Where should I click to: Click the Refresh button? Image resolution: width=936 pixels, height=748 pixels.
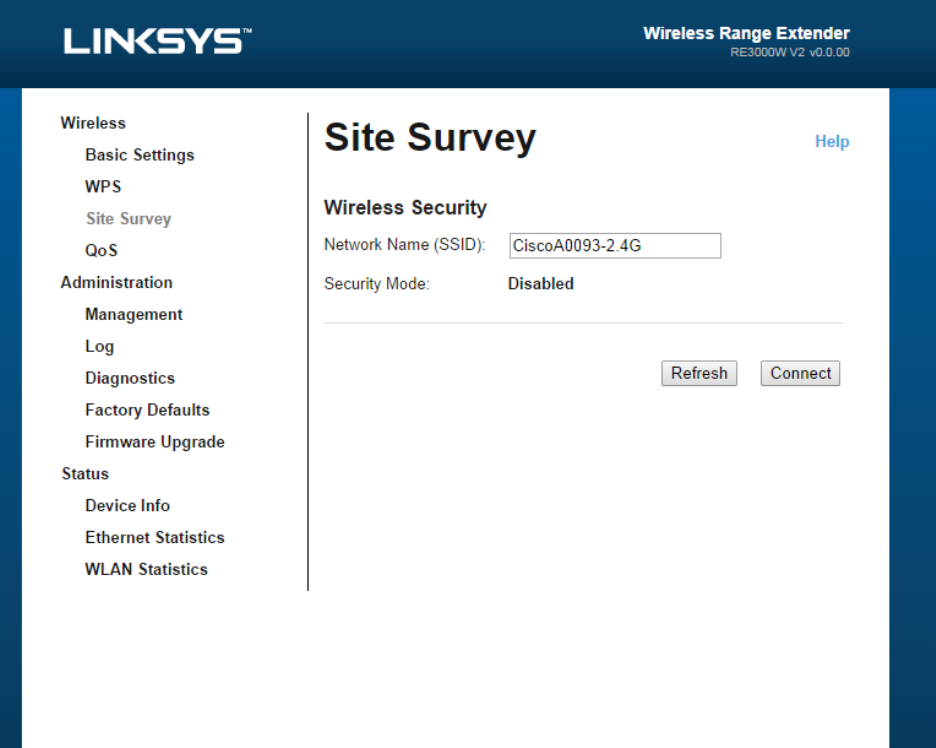click(699, 373)
